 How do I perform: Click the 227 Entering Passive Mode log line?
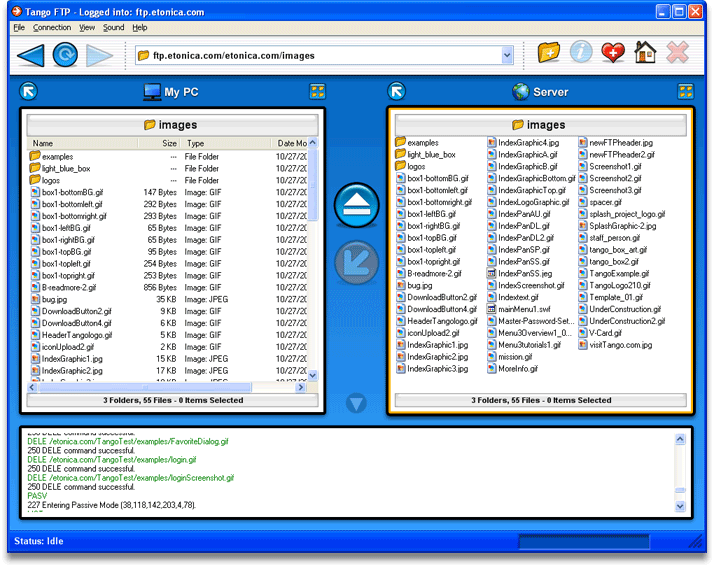(x=112, y=505)
